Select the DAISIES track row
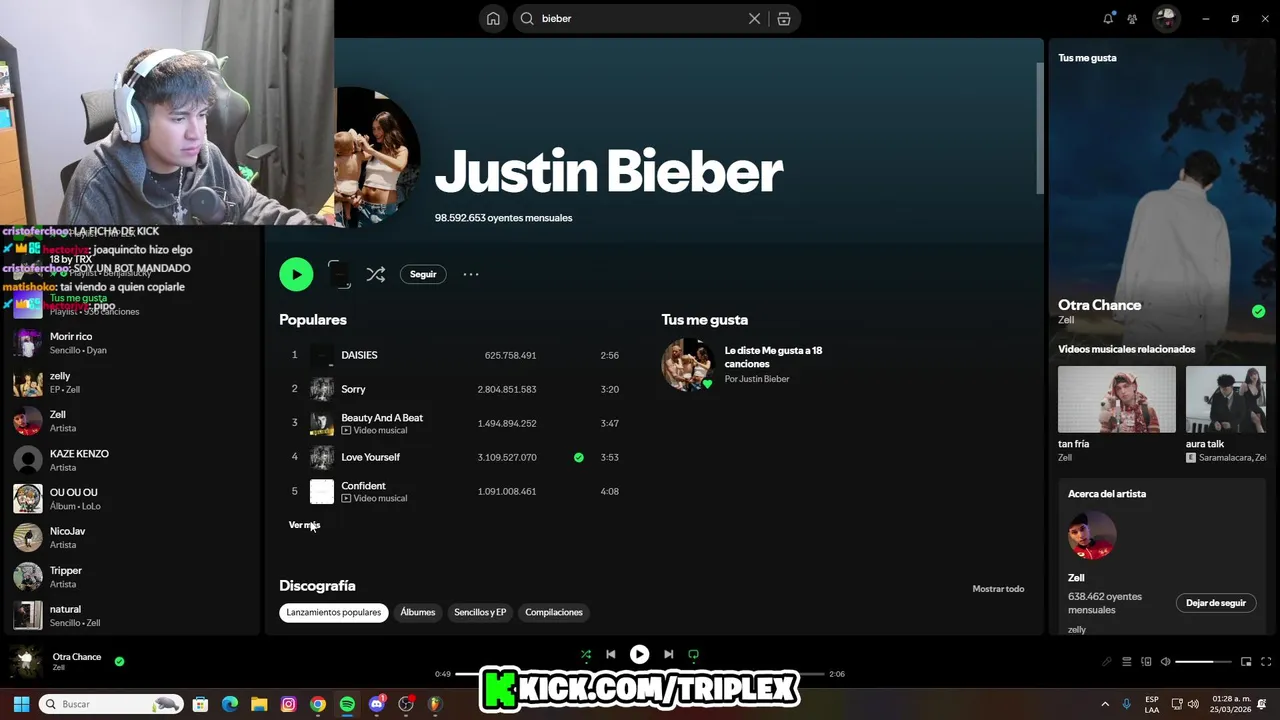 pyautogui.click(x=452, y=355)
